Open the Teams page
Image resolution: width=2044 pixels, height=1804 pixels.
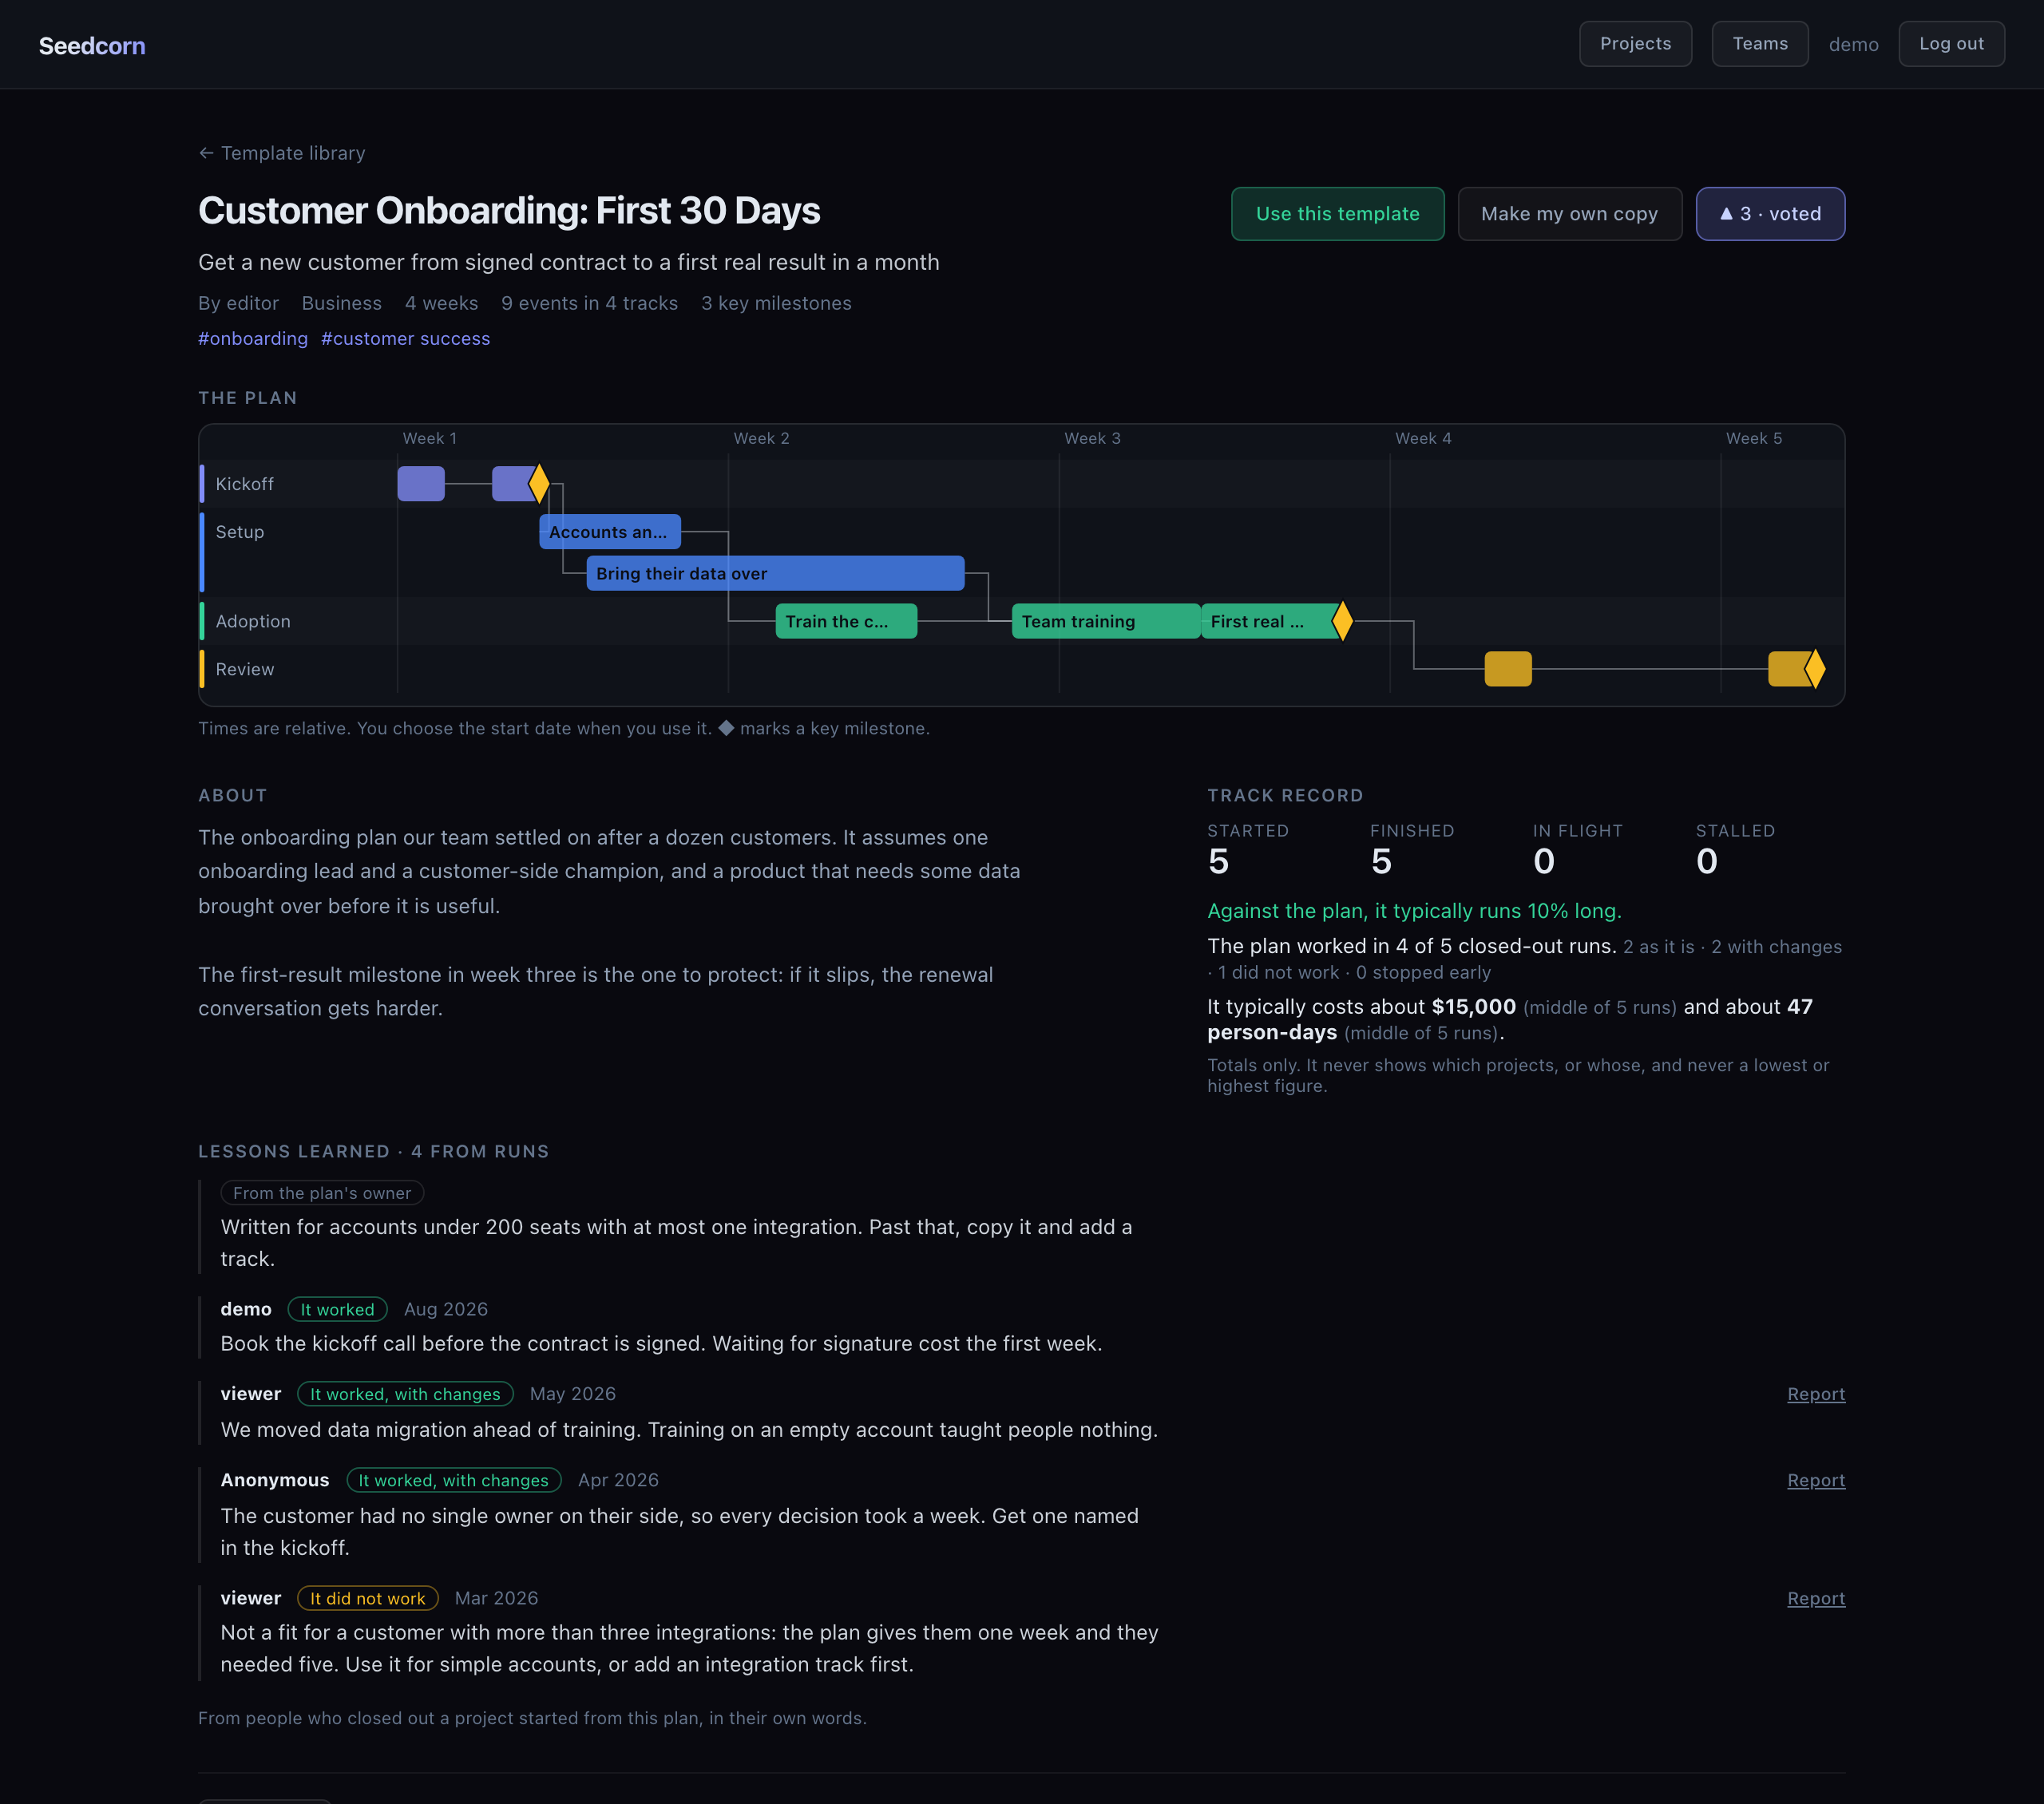[1759, 44]
